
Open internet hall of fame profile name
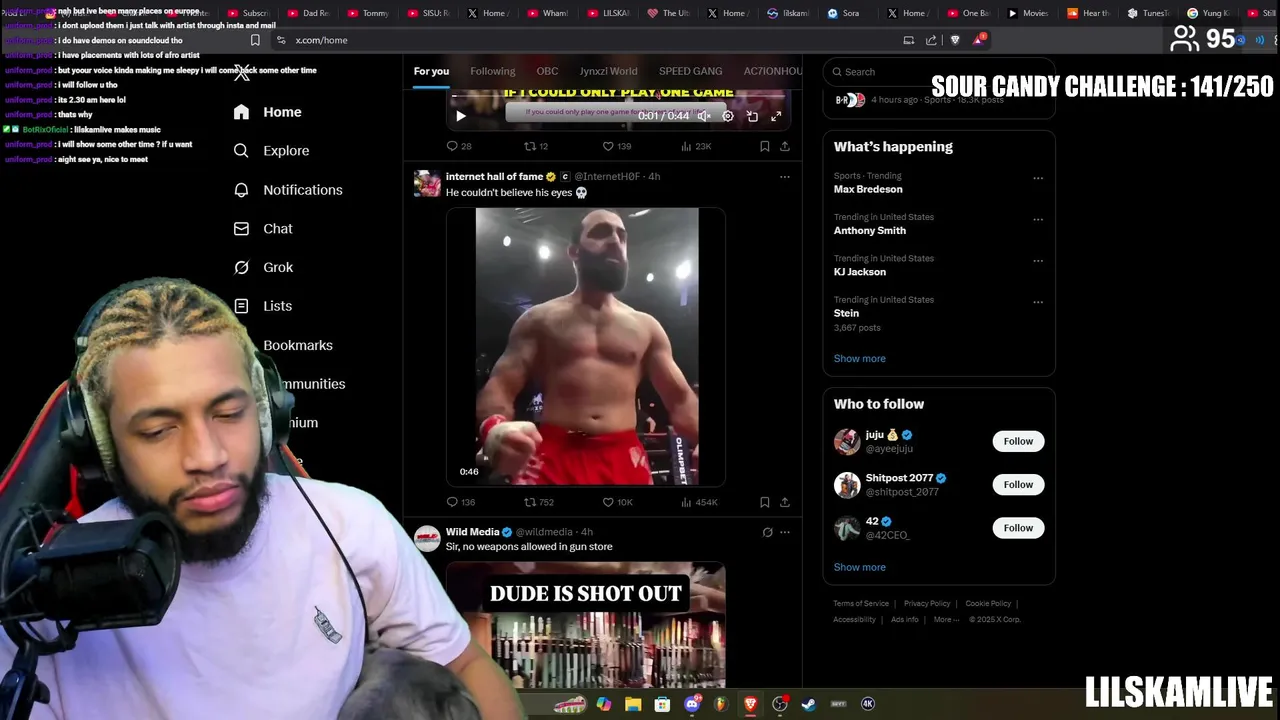(x=494, y=176)
